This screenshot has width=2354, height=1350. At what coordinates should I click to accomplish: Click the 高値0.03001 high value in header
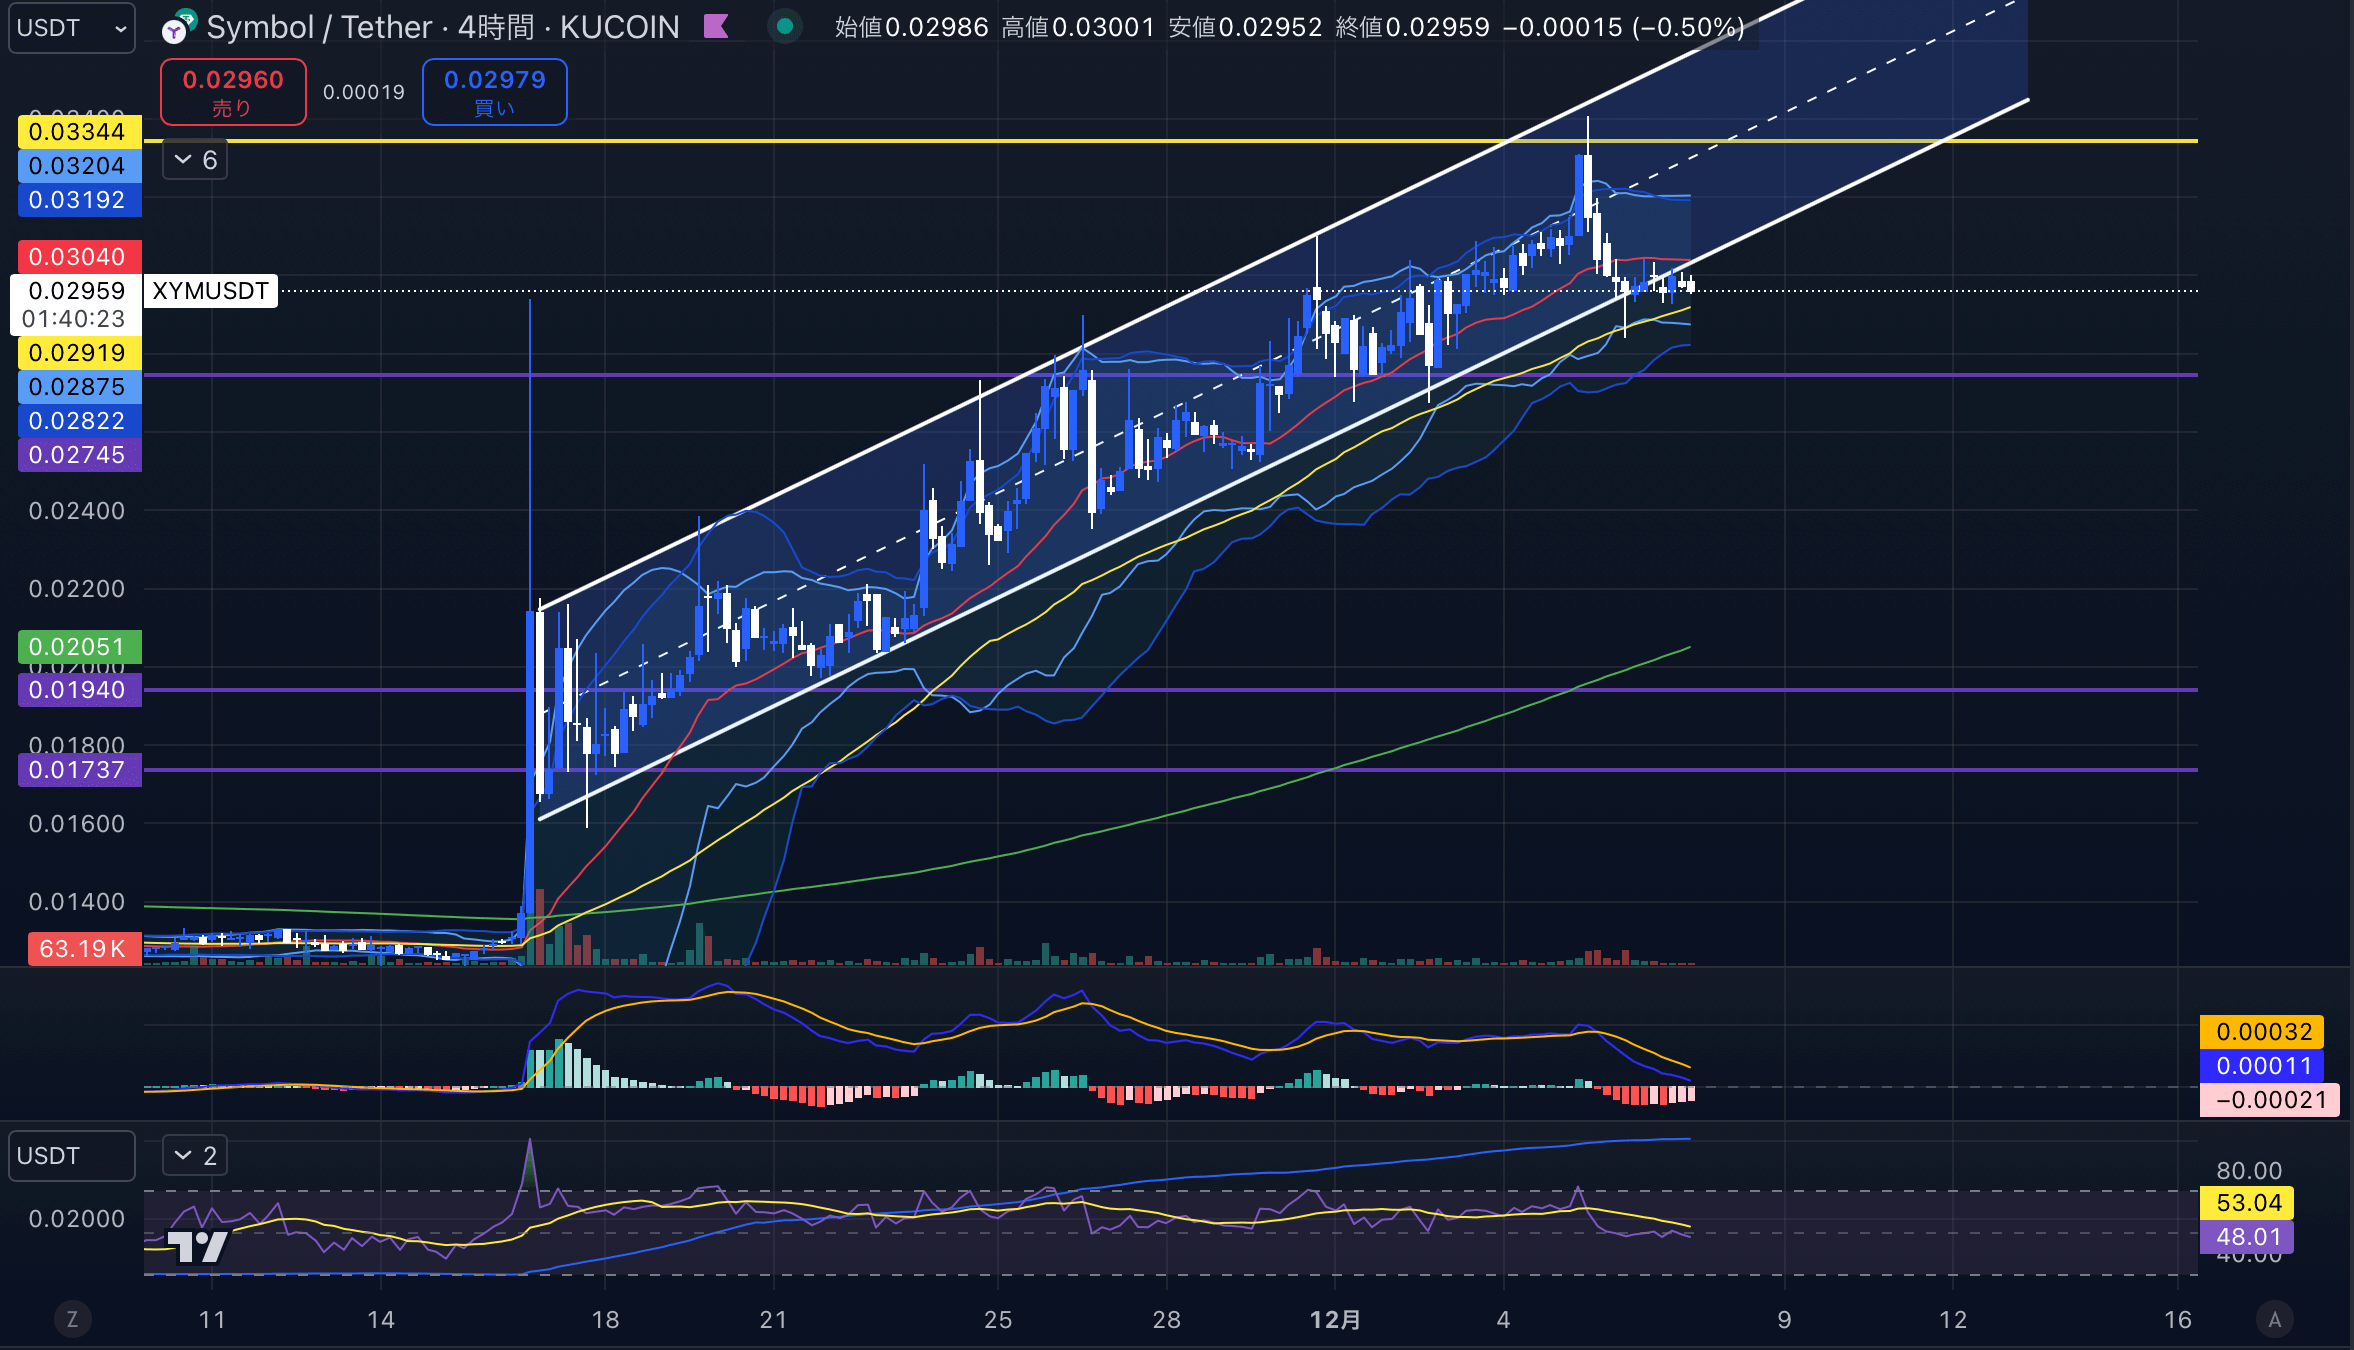pyautogui.click(x=1079, y=27)
